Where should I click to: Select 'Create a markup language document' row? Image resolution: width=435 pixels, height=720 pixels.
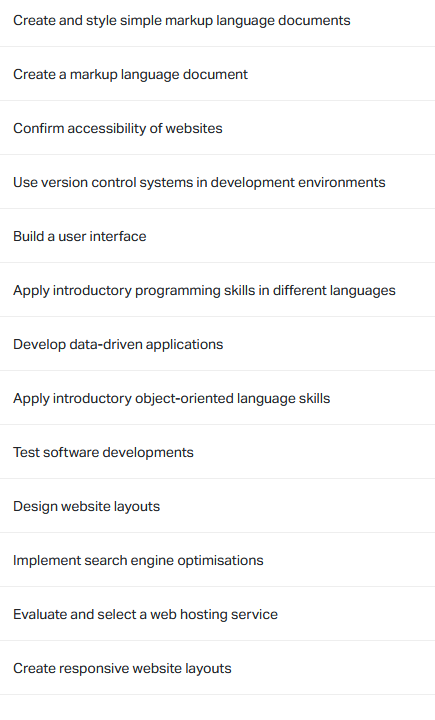[x=217, y=74]
